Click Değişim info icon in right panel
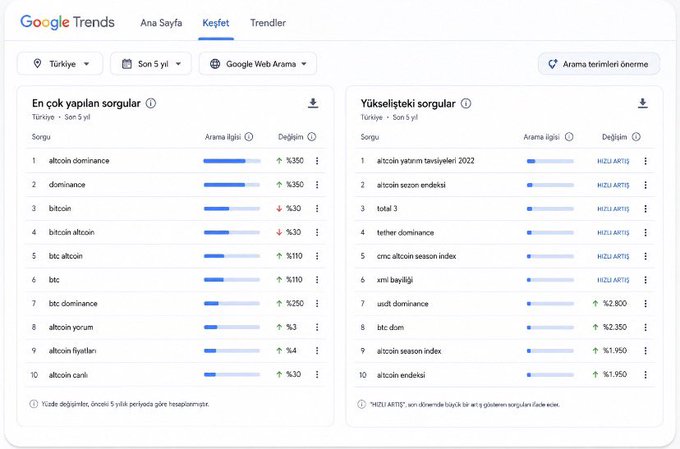Image resolution: width=680 pixels, height=449 pixels. pyautogui.click(x=636, y=137)
